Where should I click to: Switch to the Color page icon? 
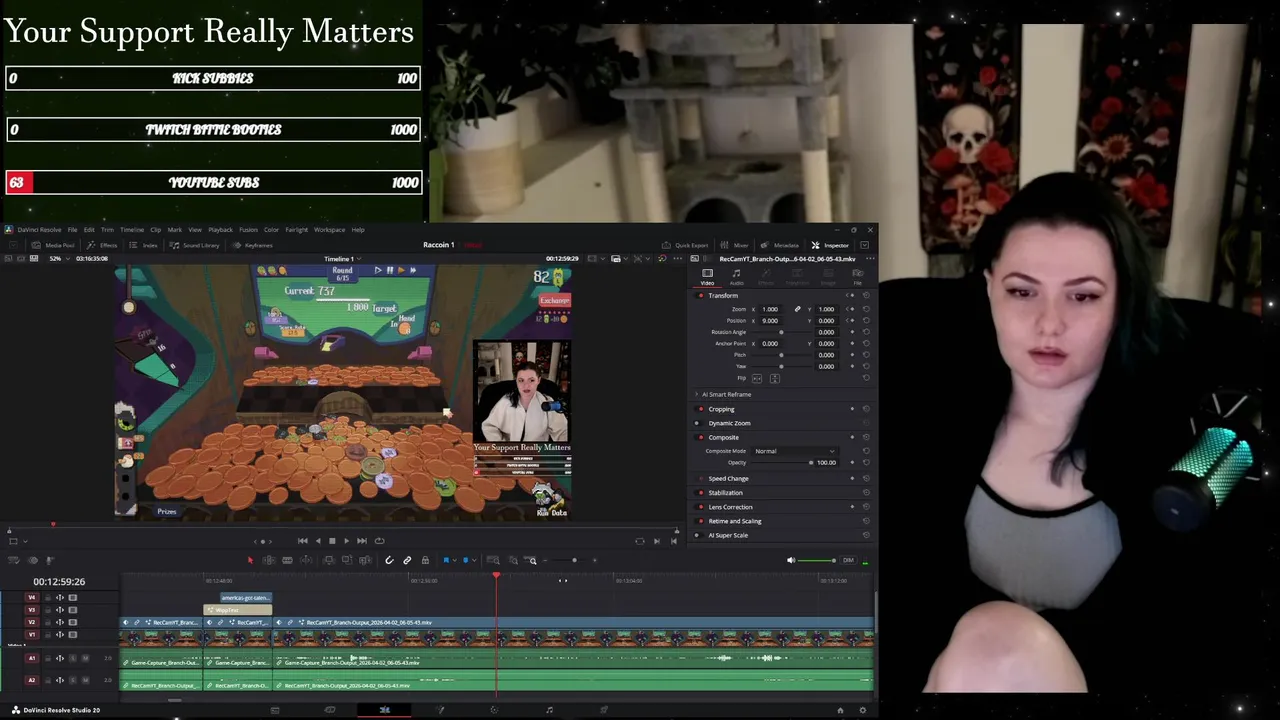494,710
